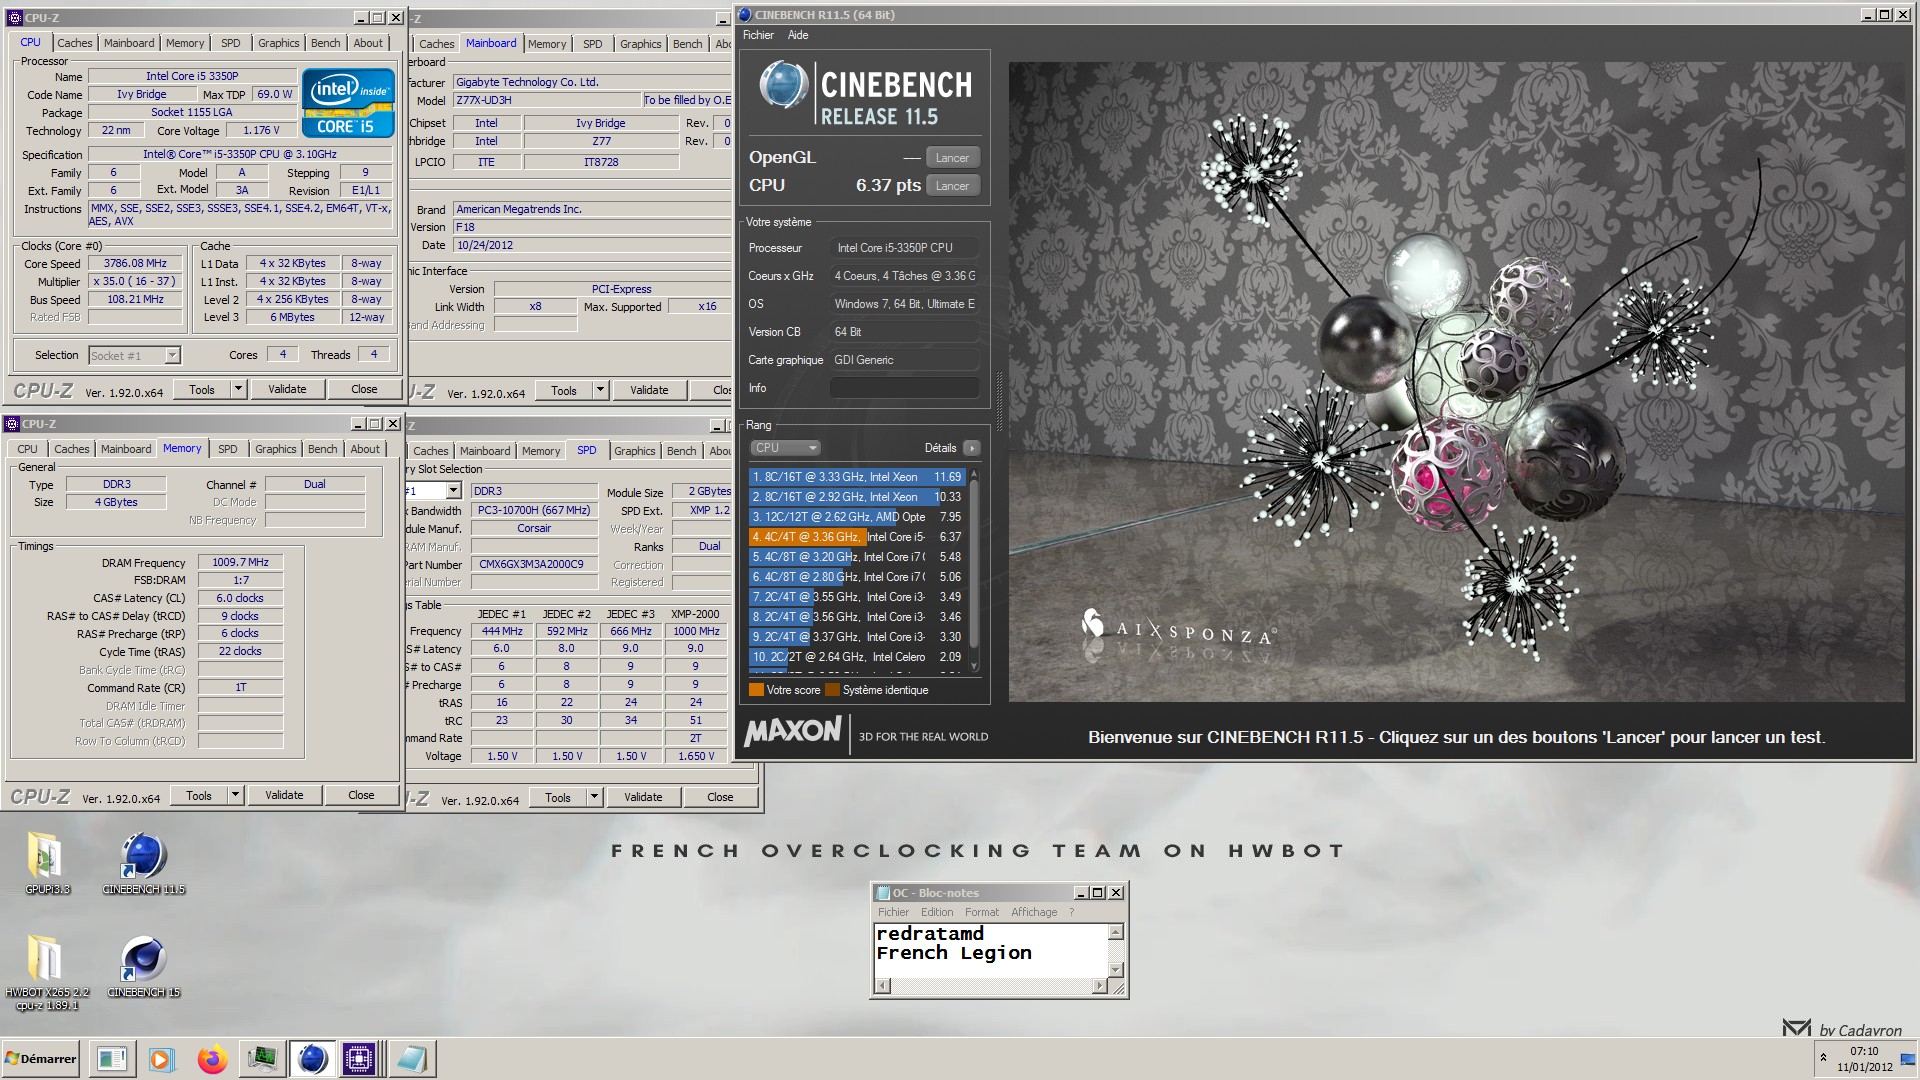This screenshot has width=1920, height=1080.
Task: Open the CINEBENCH 15 desktop shortcut
Action: [x=144, y=966]
